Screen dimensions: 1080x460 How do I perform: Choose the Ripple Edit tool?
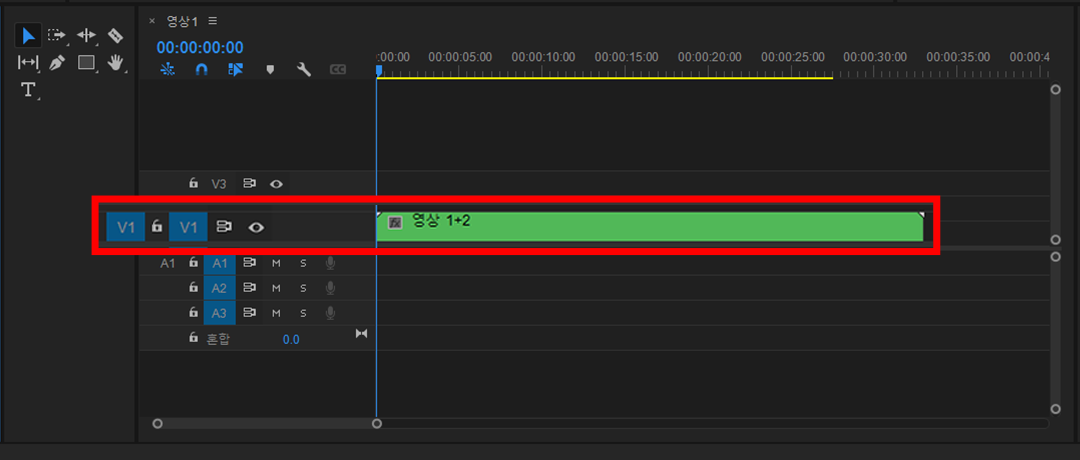pos(86,36)
